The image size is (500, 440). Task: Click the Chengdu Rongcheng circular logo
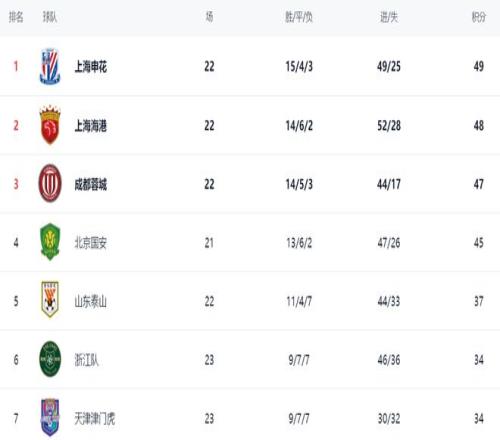click(x=50, y=183)
